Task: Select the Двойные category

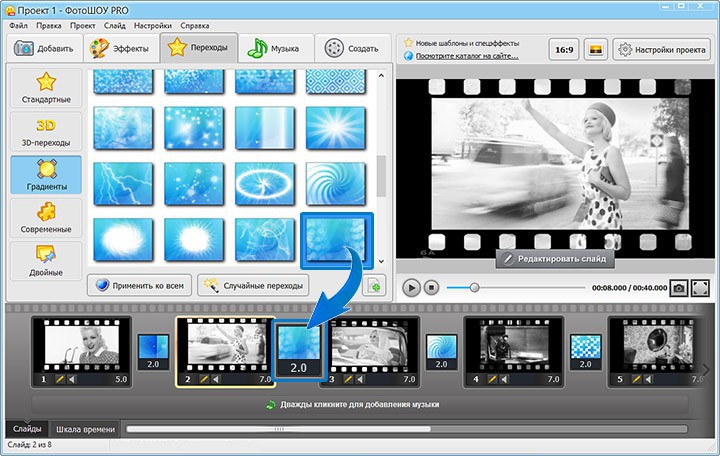Action: click(46, 261)
